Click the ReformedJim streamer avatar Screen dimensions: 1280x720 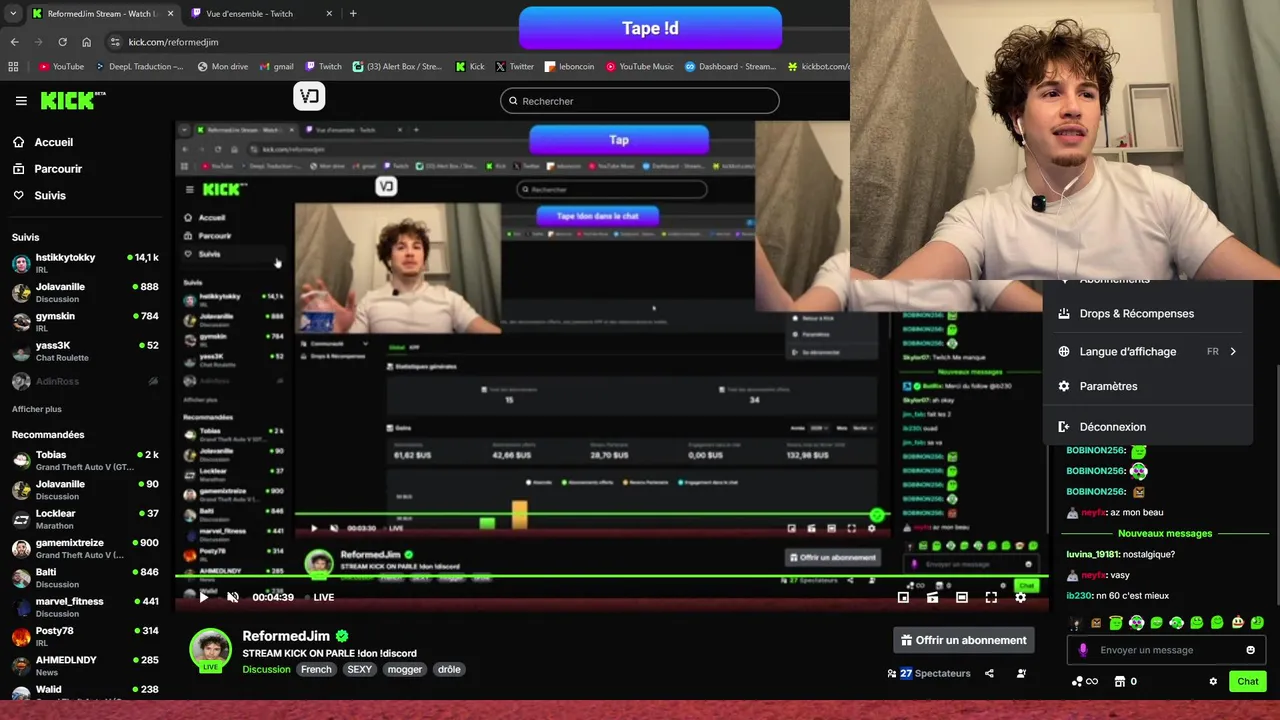point(211,650)
